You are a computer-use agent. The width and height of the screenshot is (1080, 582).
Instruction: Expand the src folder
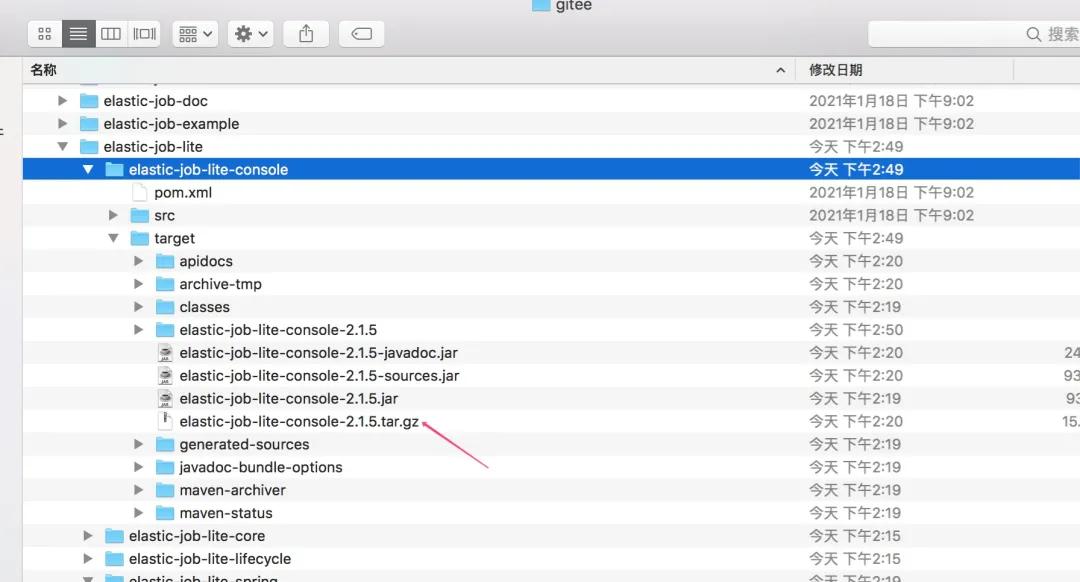113,216
